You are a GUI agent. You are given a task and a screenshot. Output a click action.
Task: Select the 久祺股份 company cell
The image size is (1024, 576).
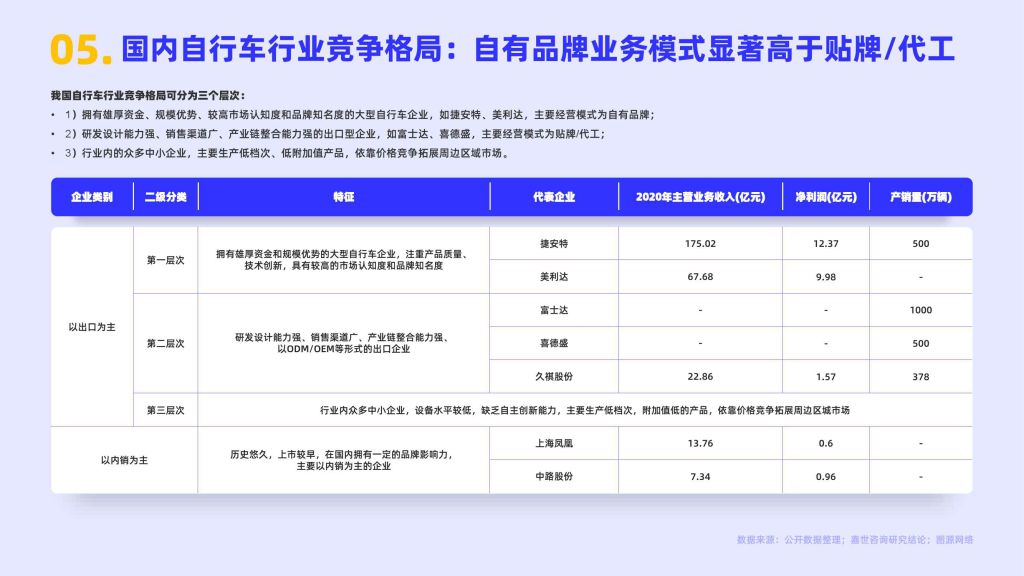tap(554, 377)
